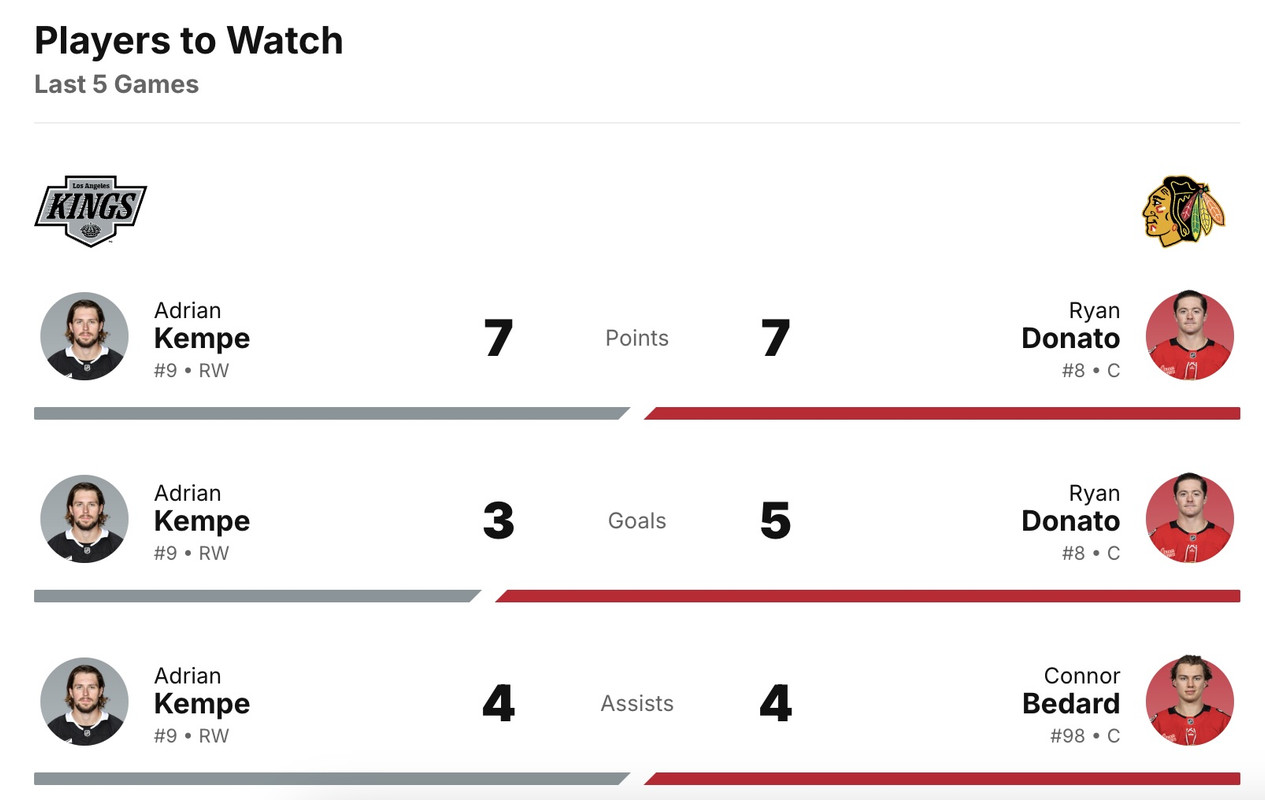Click Adrian Kempe name in Assists row
1265x800 pixels.
(201, 691)
